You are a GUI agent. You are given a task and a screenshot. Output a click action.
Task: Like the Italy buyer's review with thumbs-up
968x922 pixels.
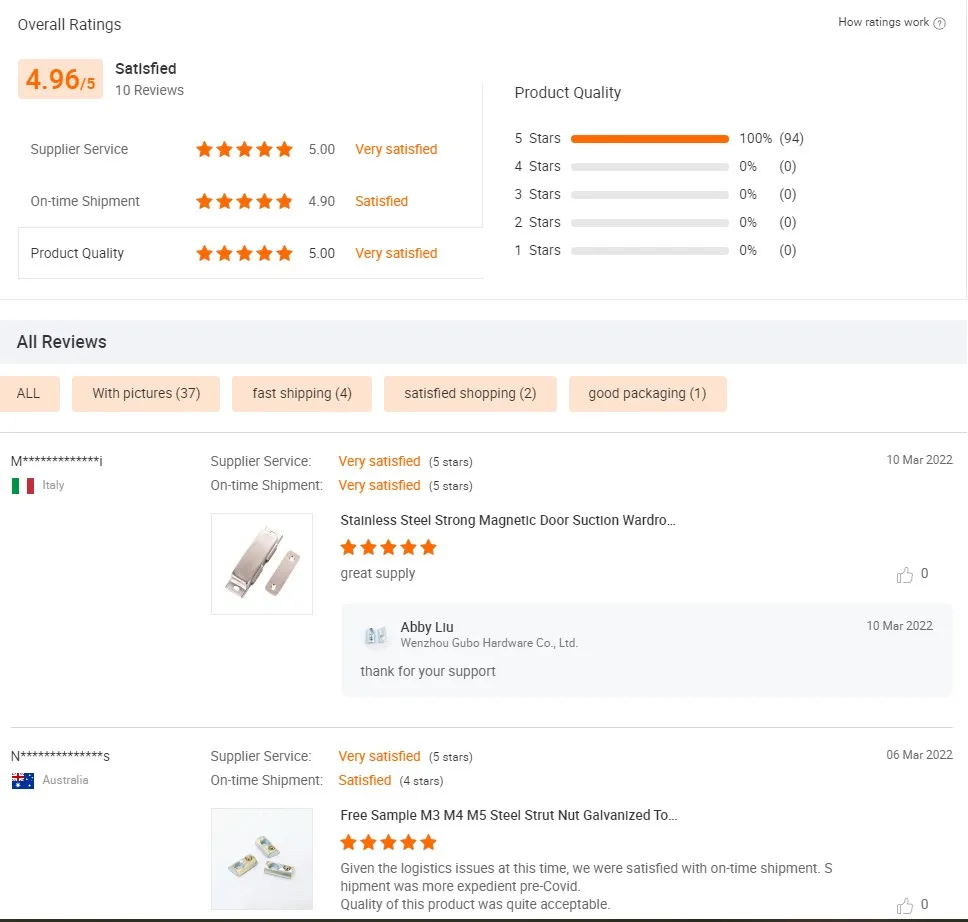(905, 575)
